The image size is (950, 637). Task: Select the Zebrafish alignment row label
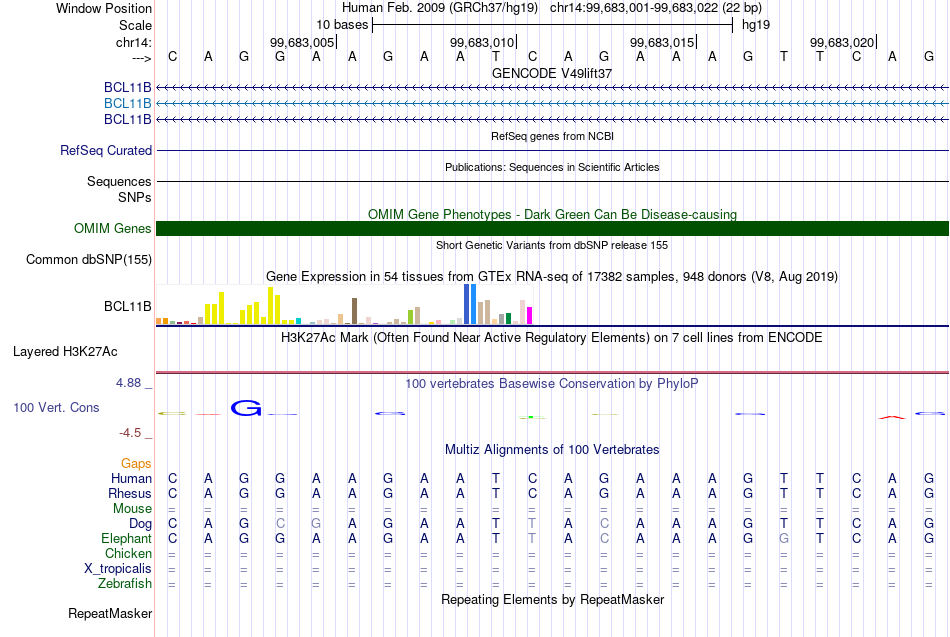[125, 584]
